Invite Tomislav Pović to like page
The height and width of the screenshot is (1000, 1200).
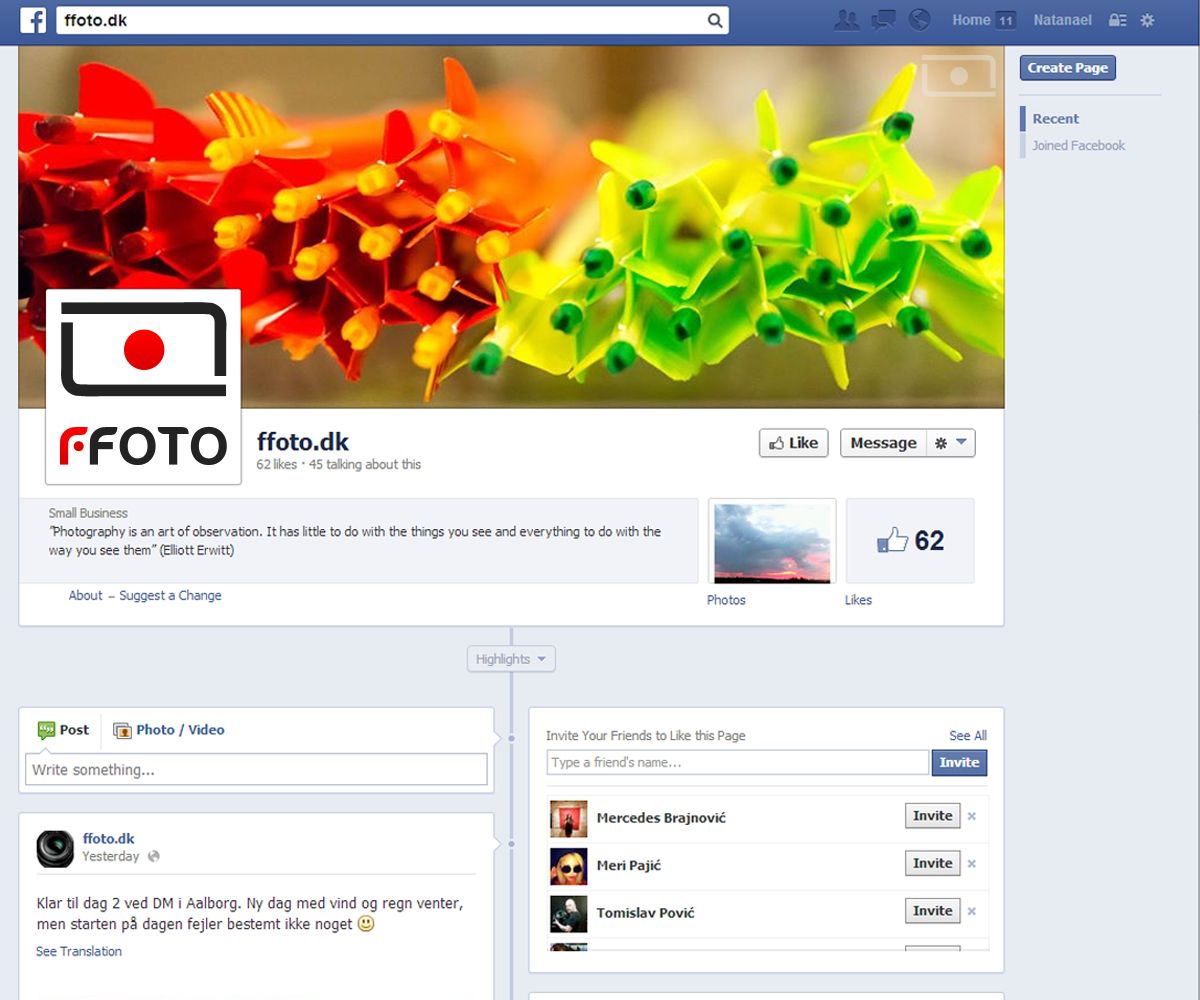pos(932,911)
